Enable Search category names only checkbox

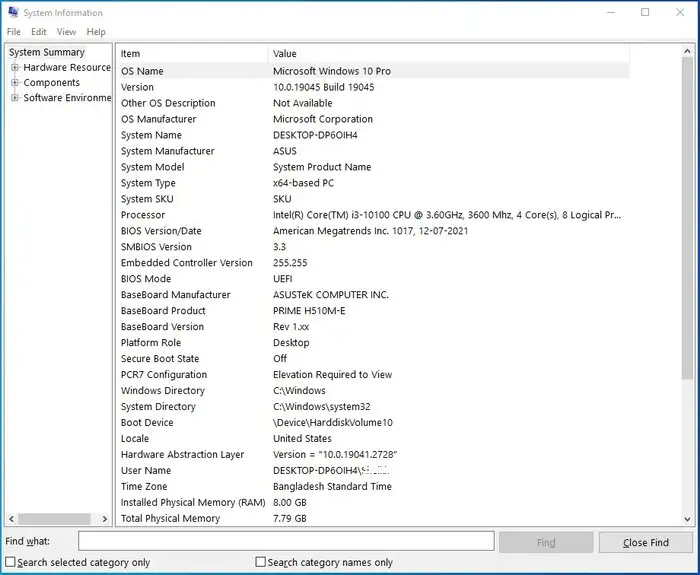(261, 563)
